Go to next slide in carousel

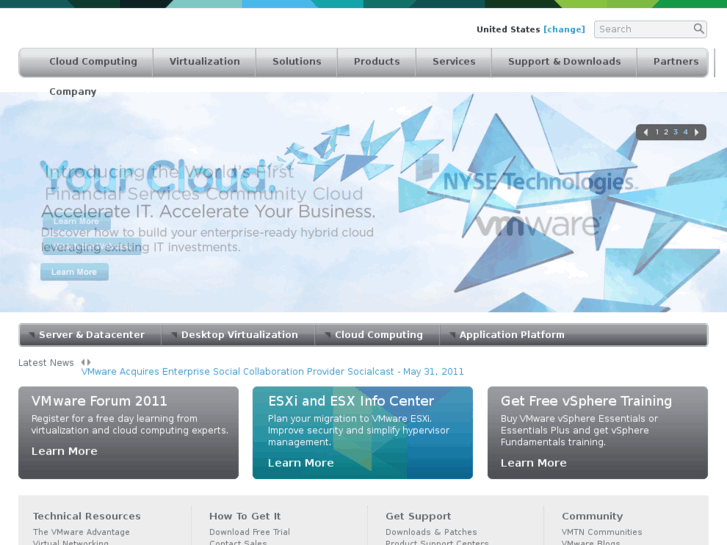(696, 132)
